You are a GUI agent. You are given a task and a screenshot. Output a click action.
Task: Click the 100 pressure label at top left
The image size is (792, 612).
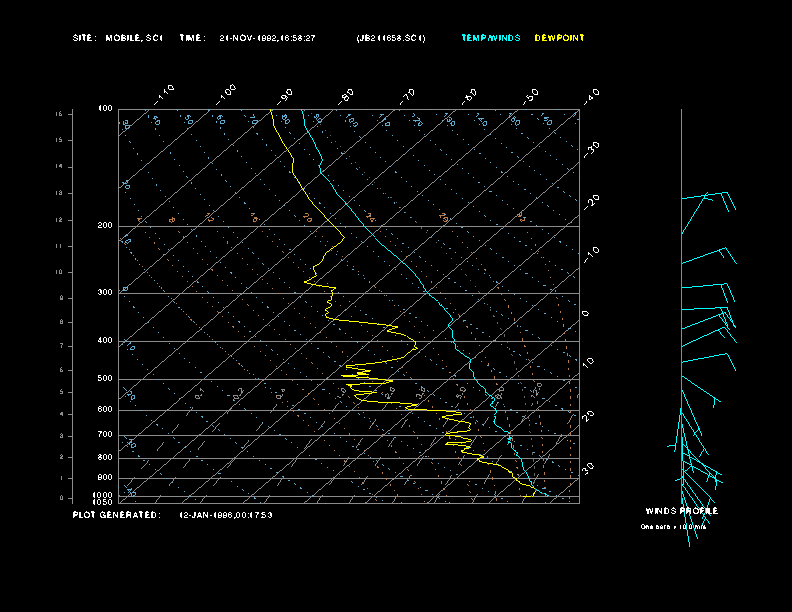(105, 108)
